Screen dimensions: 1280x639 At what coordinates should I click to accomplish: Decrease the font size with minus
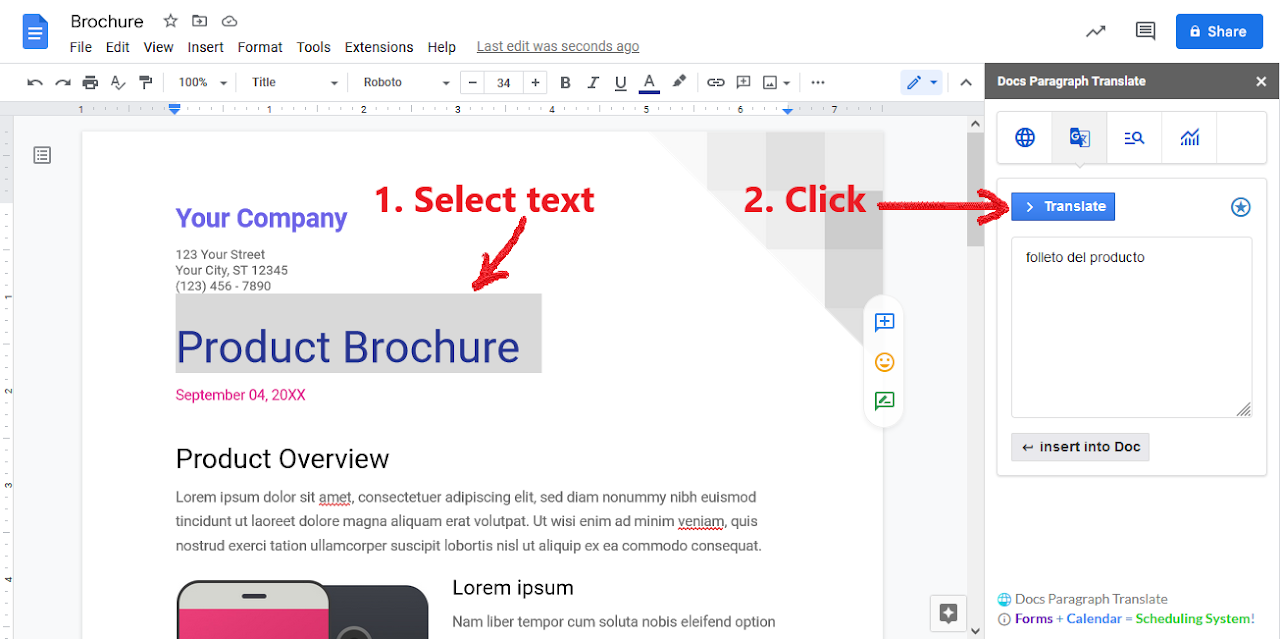pyautogui.click(x=472, y=82)
